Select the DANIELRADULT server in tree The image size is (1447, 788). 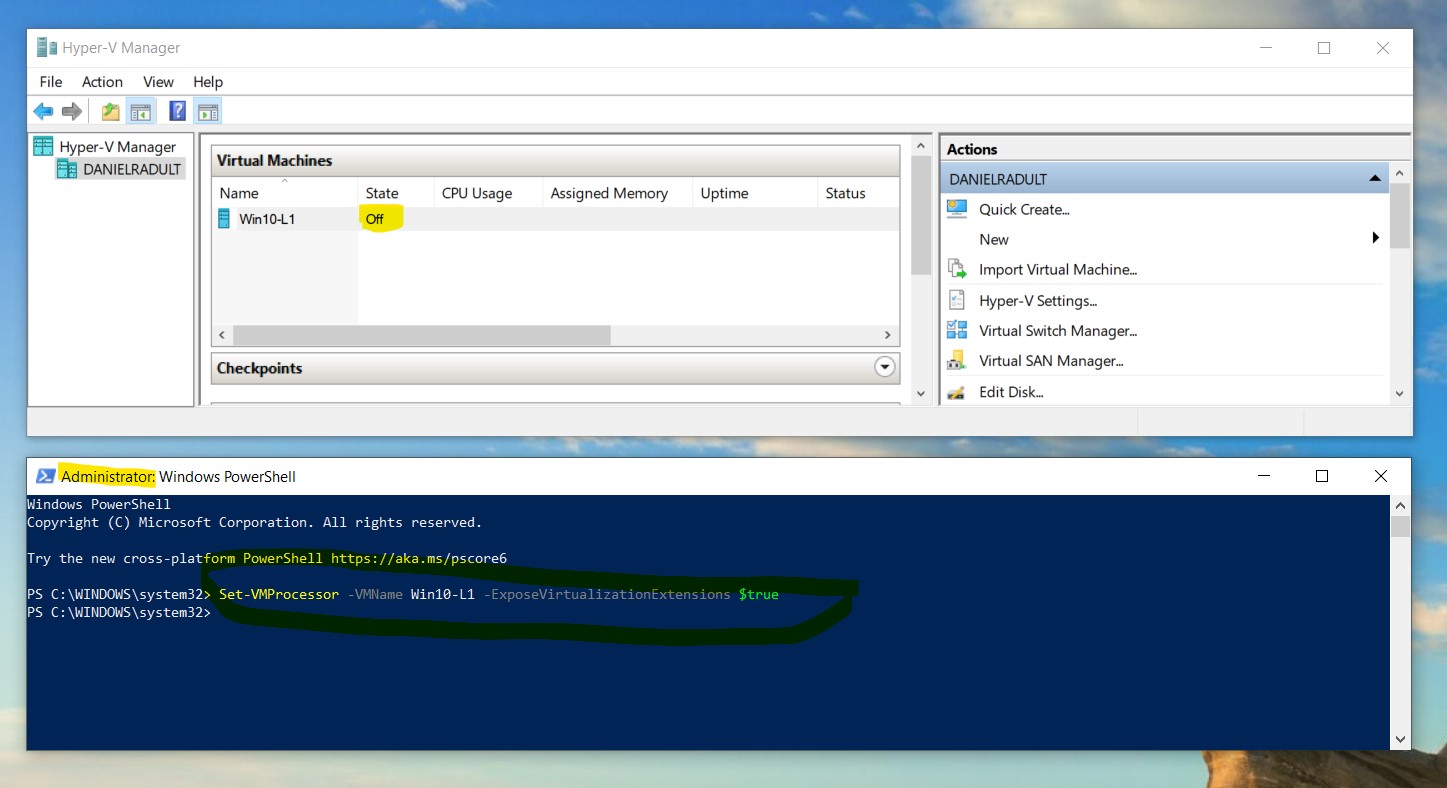point(132,170)
